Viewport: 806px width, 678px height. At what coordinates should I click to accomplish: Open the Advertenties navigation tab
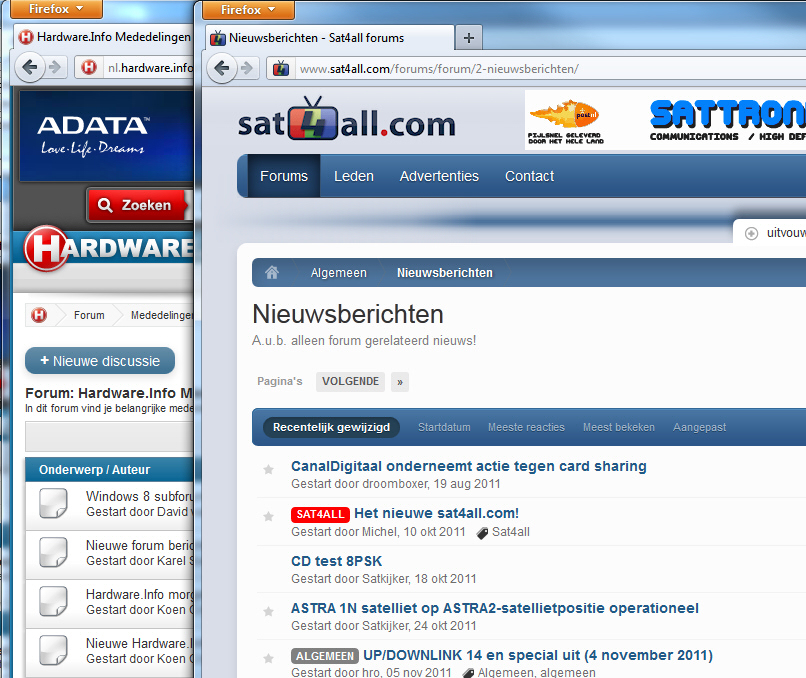(x=439, y=176)
